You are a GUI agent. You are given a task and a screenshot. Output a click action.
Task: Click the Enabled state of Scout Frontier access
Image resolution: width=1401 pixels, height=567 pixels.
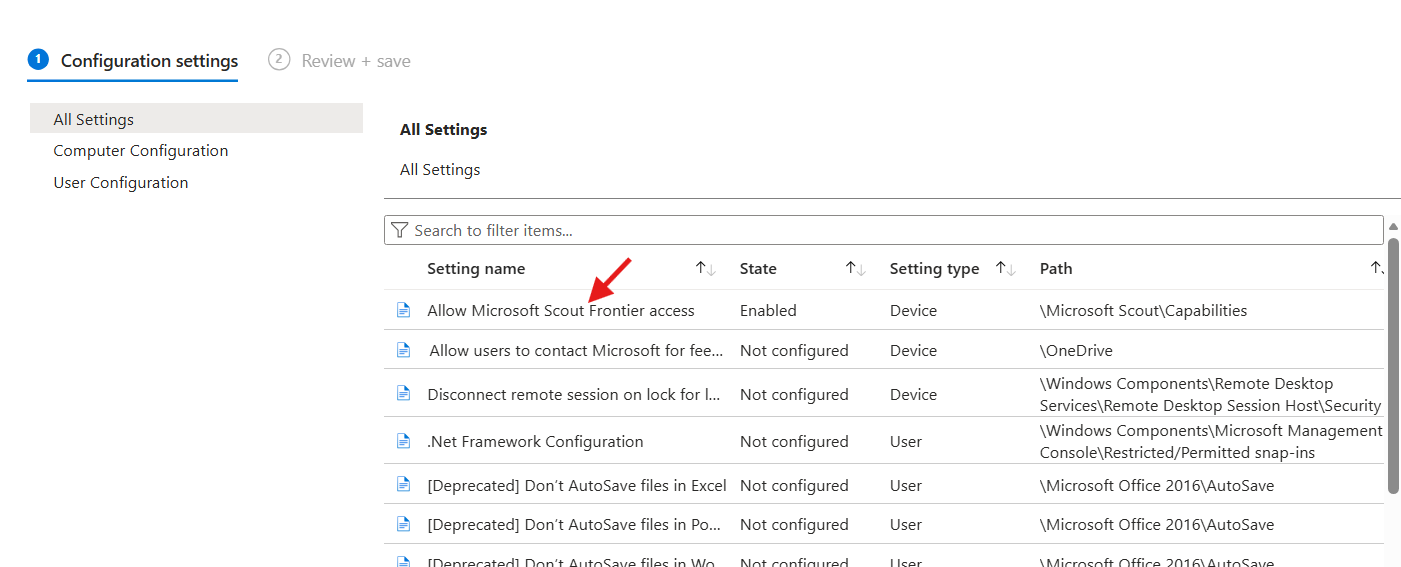tap(768, 310)
